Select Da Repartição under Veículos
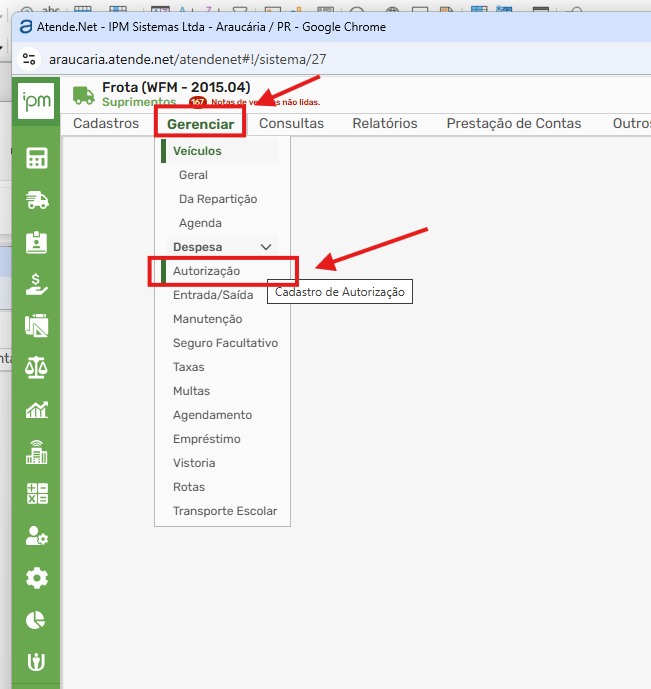651x689 pixels. click(218, 199)
